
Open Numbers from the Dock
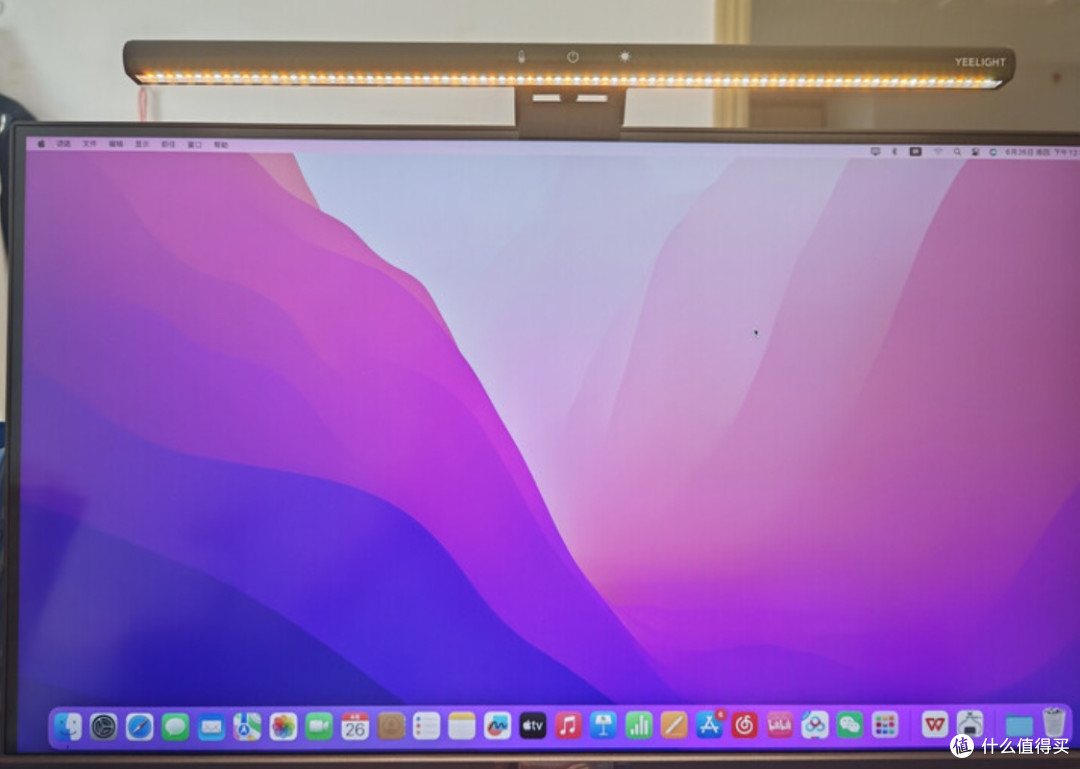[638, 726]
